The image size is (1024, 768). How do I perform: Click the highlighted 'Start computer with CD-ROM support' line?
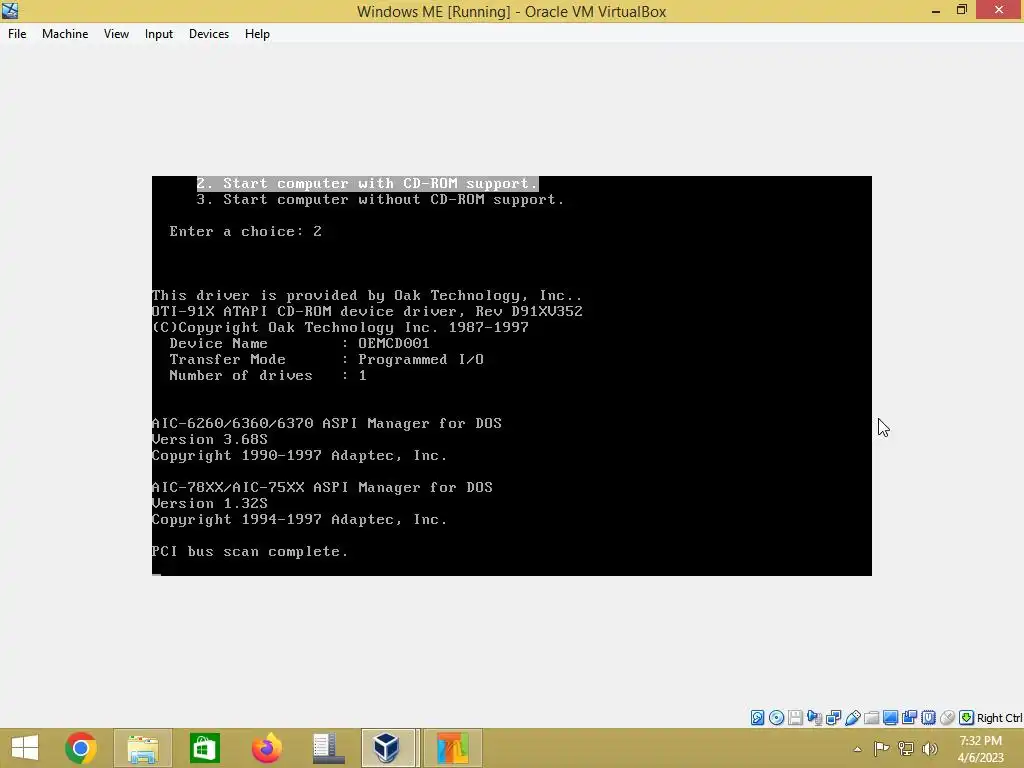(367, 184)
